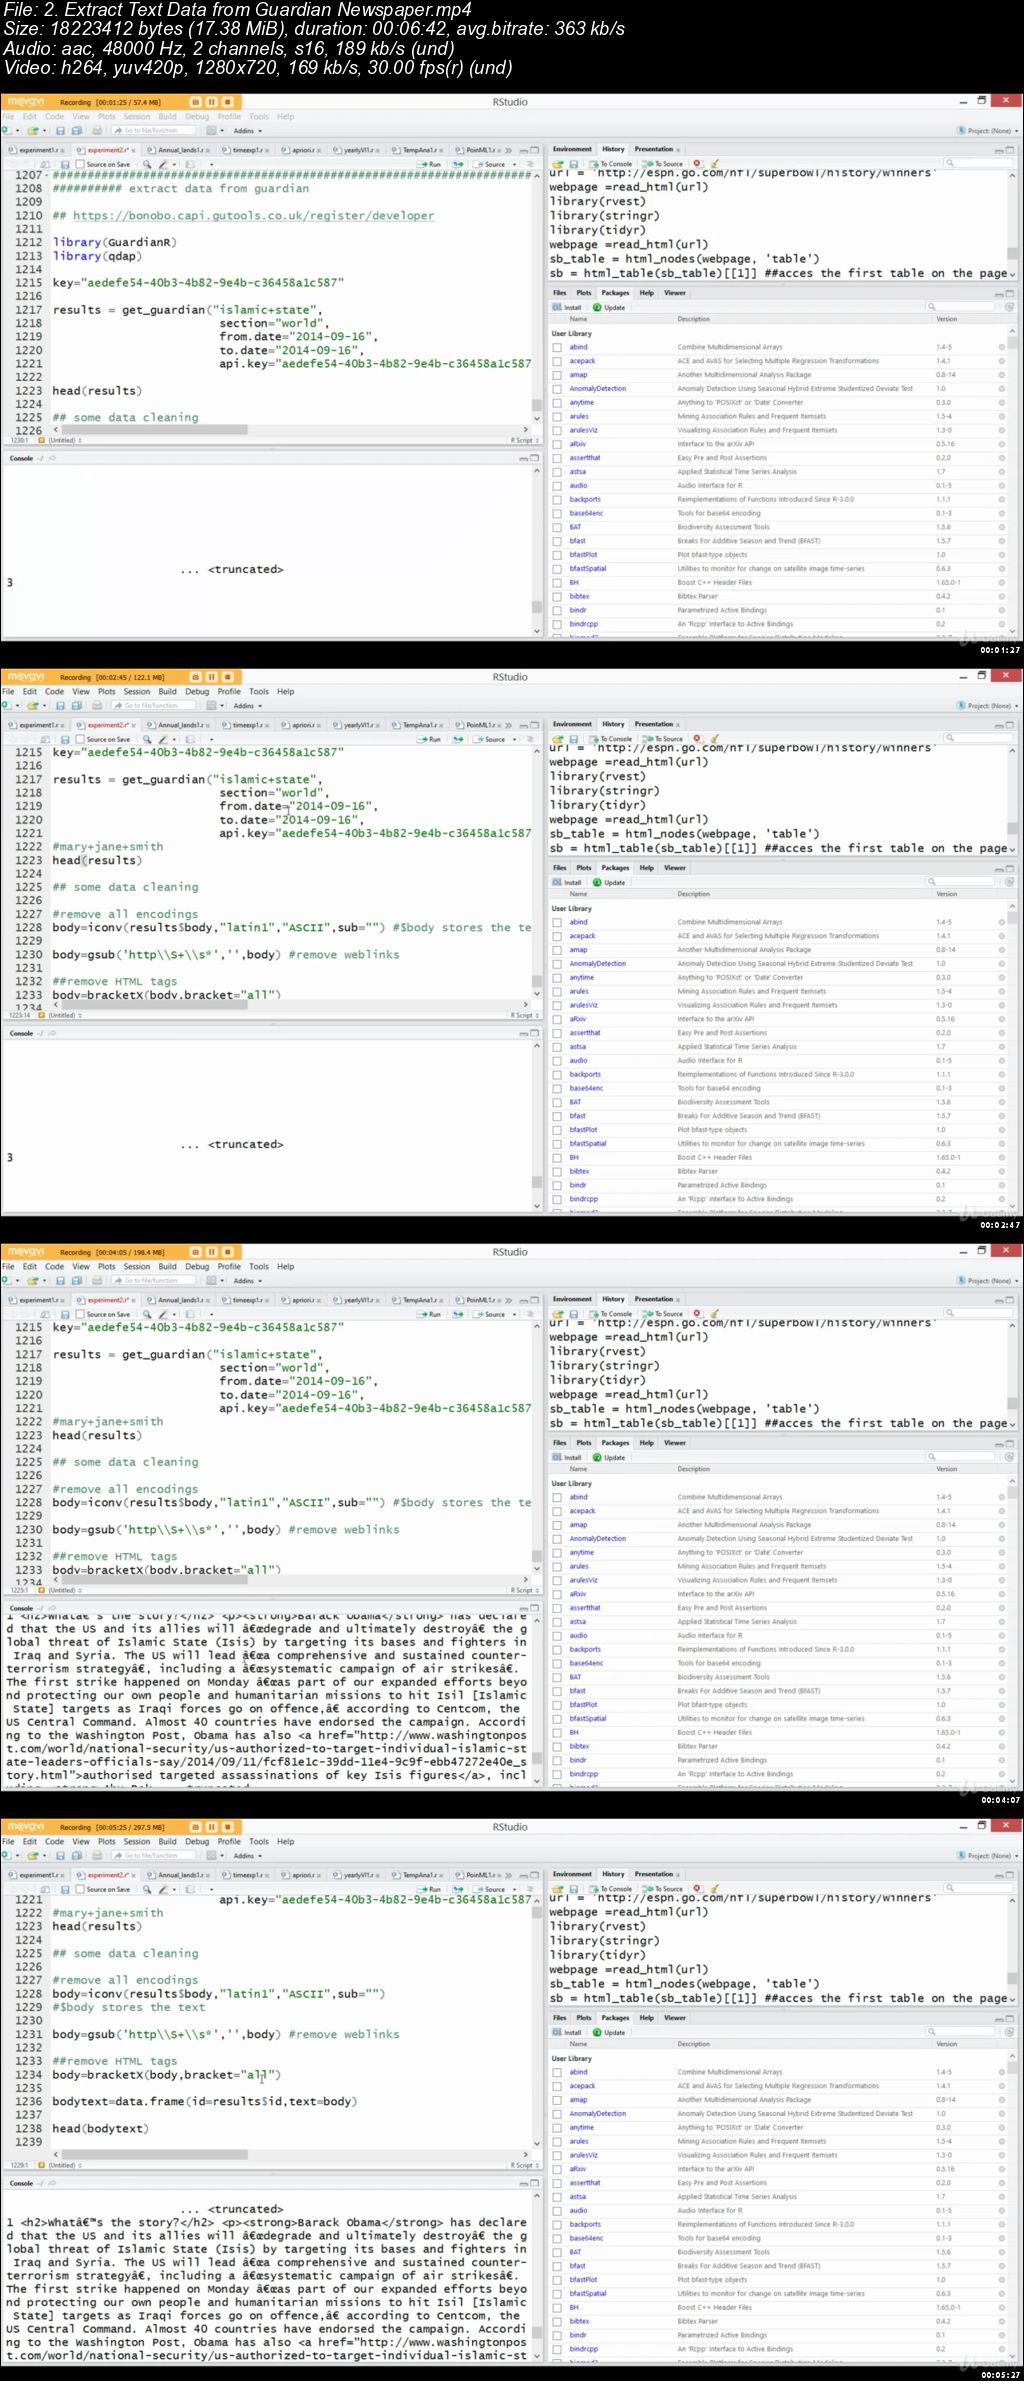Click new file icon in frame stamped 00:02:47

click(x=6, y=705)
